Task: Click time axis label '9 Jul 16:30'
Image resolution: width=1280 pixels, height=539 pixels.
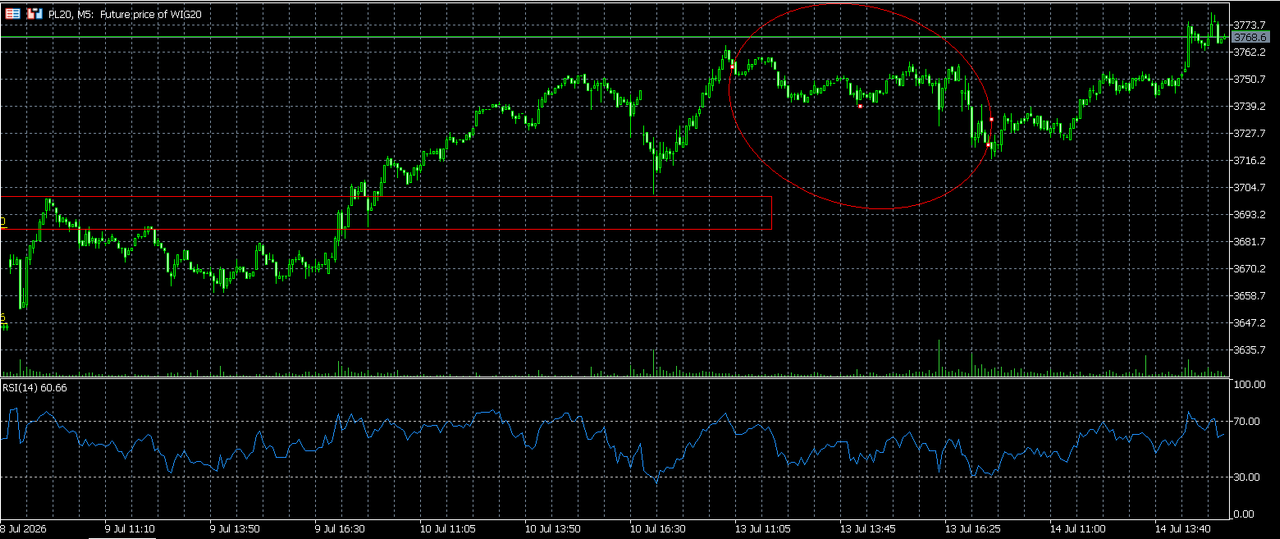Action: 340,527
